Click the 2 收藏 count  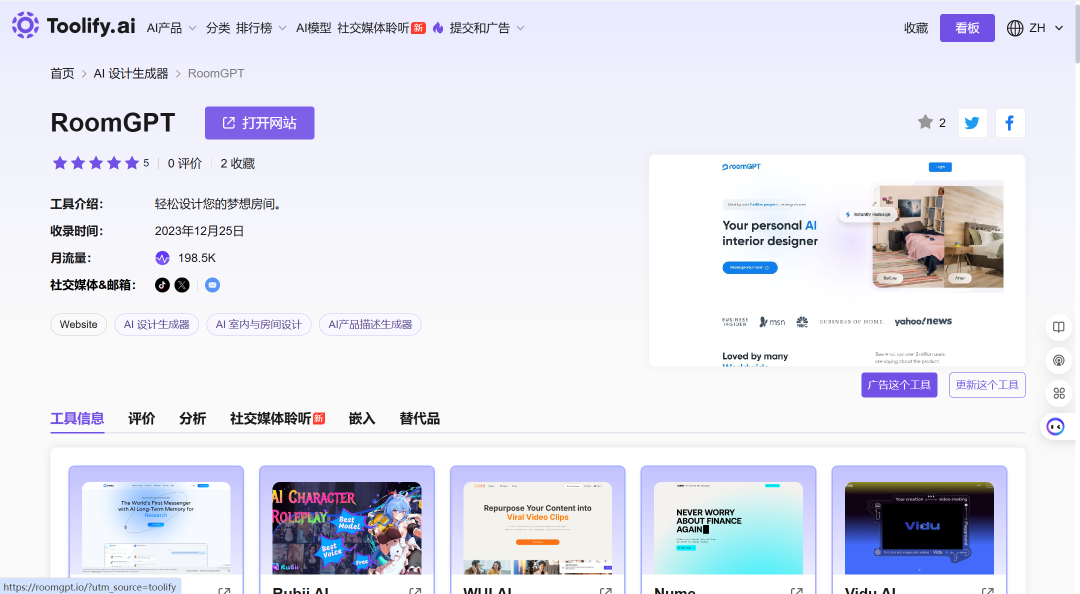click(x=238, y=163)
